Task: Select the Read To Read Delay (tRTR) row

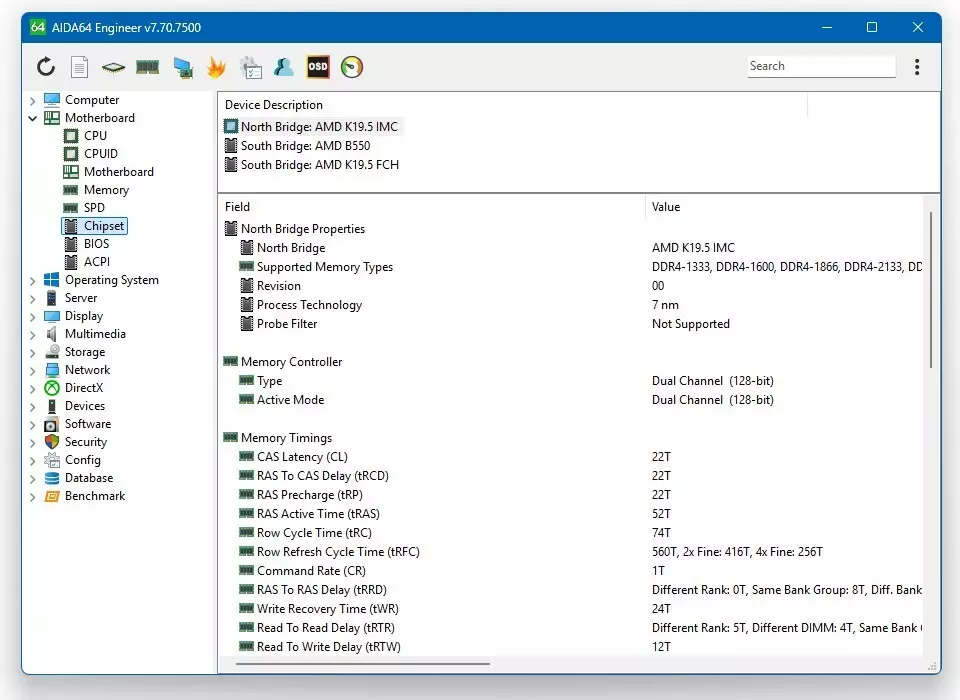Action: [x=572, y=628]
